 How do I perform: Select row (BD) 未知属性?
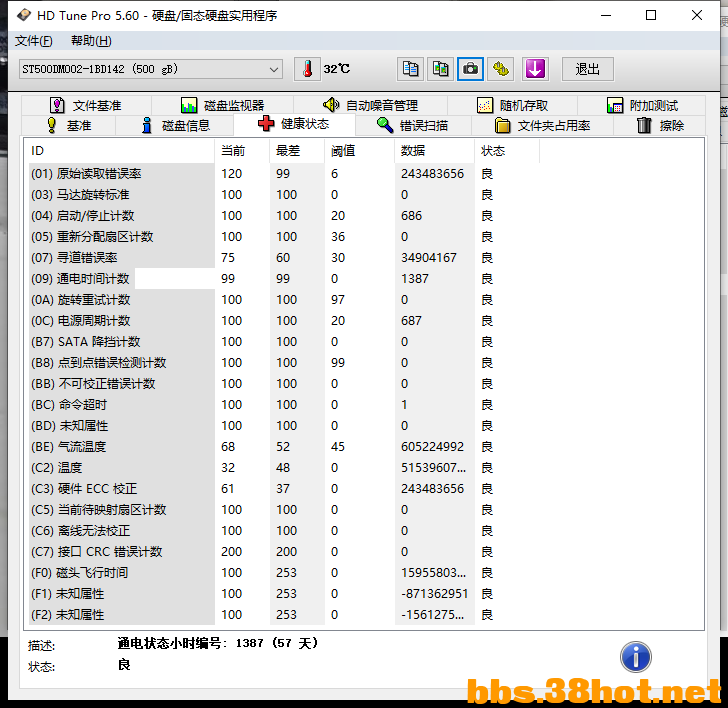tap(284, 426)
